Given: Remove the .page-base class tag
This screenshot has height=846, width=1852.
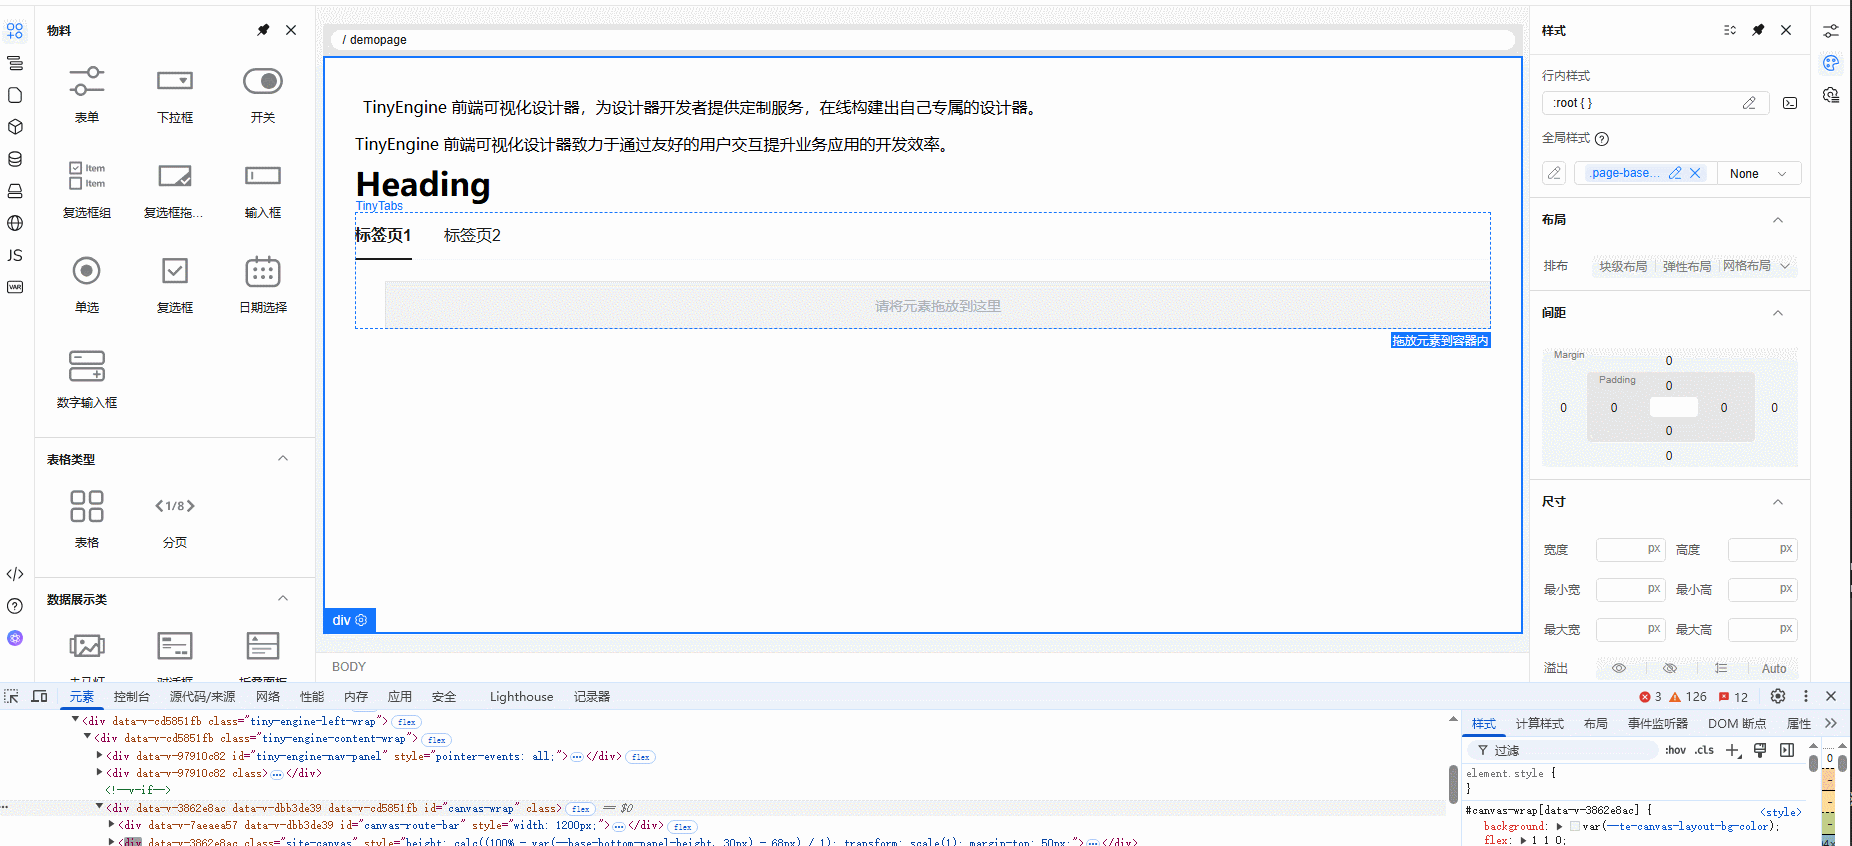Looking at the screenshot, I should coord(1695,173).
